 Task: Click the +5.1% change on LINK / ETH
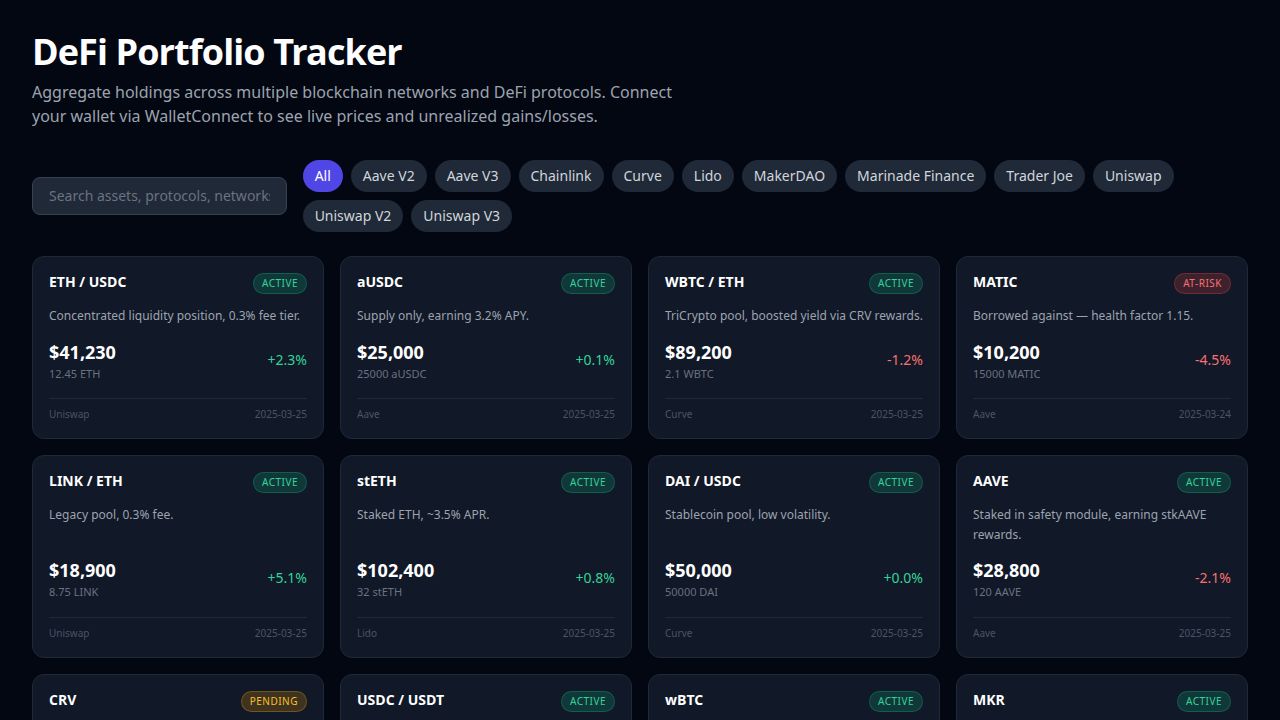click(x=287, y=578)
